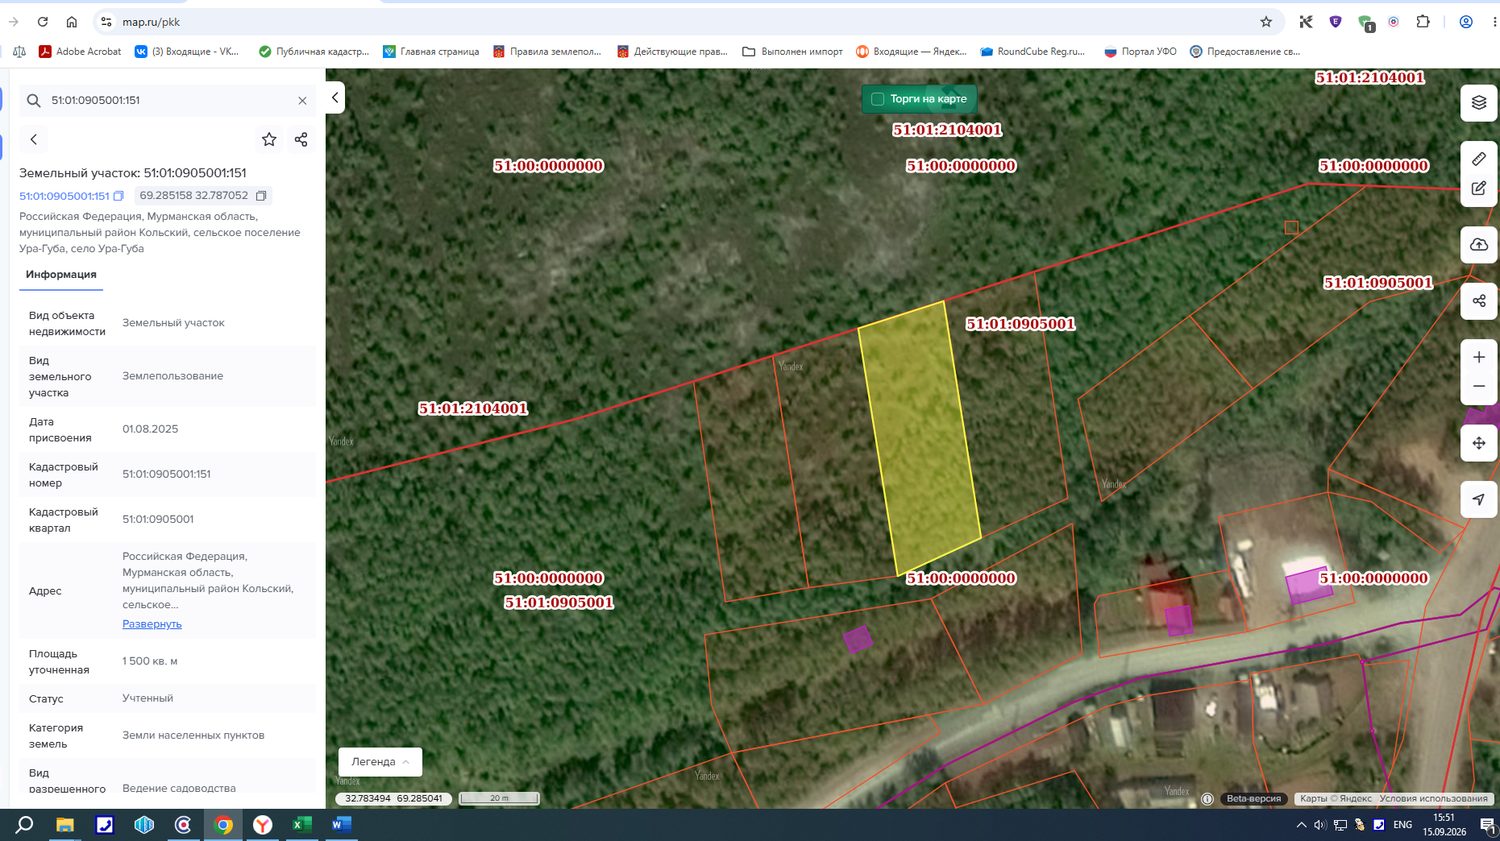Clear the cadastral search field

pyautogui.click(x=302, y=101)
